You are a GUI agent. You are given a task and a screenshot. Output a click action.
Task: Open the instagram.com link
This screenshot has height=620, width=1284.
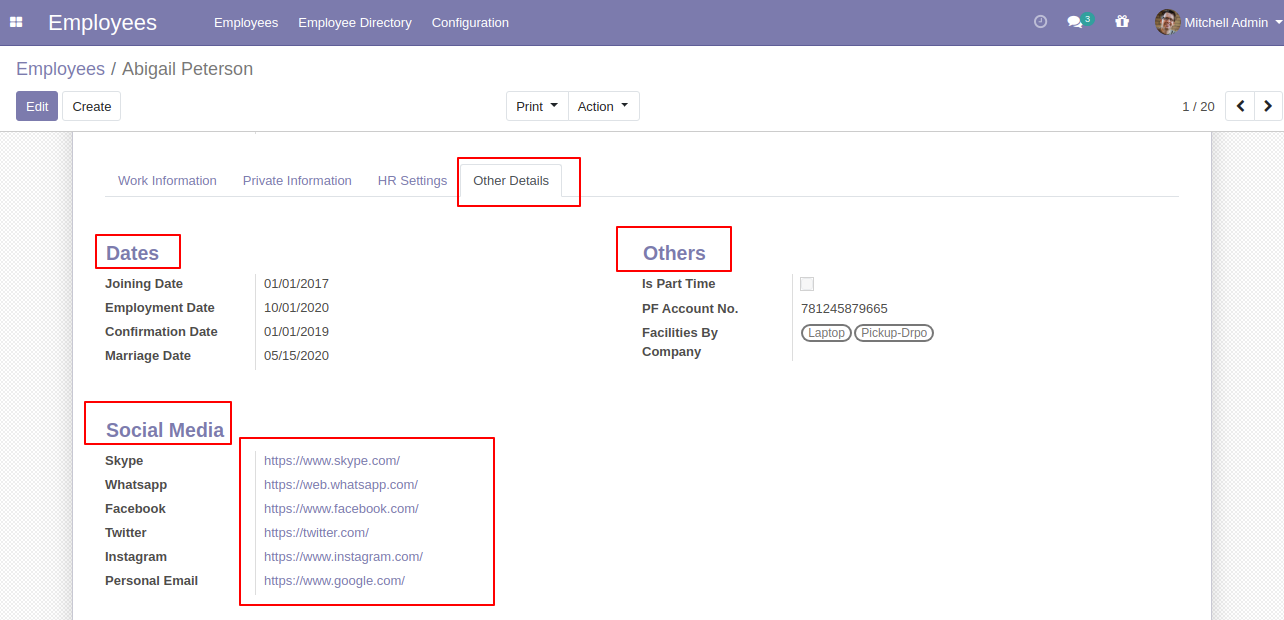point(343,557)
